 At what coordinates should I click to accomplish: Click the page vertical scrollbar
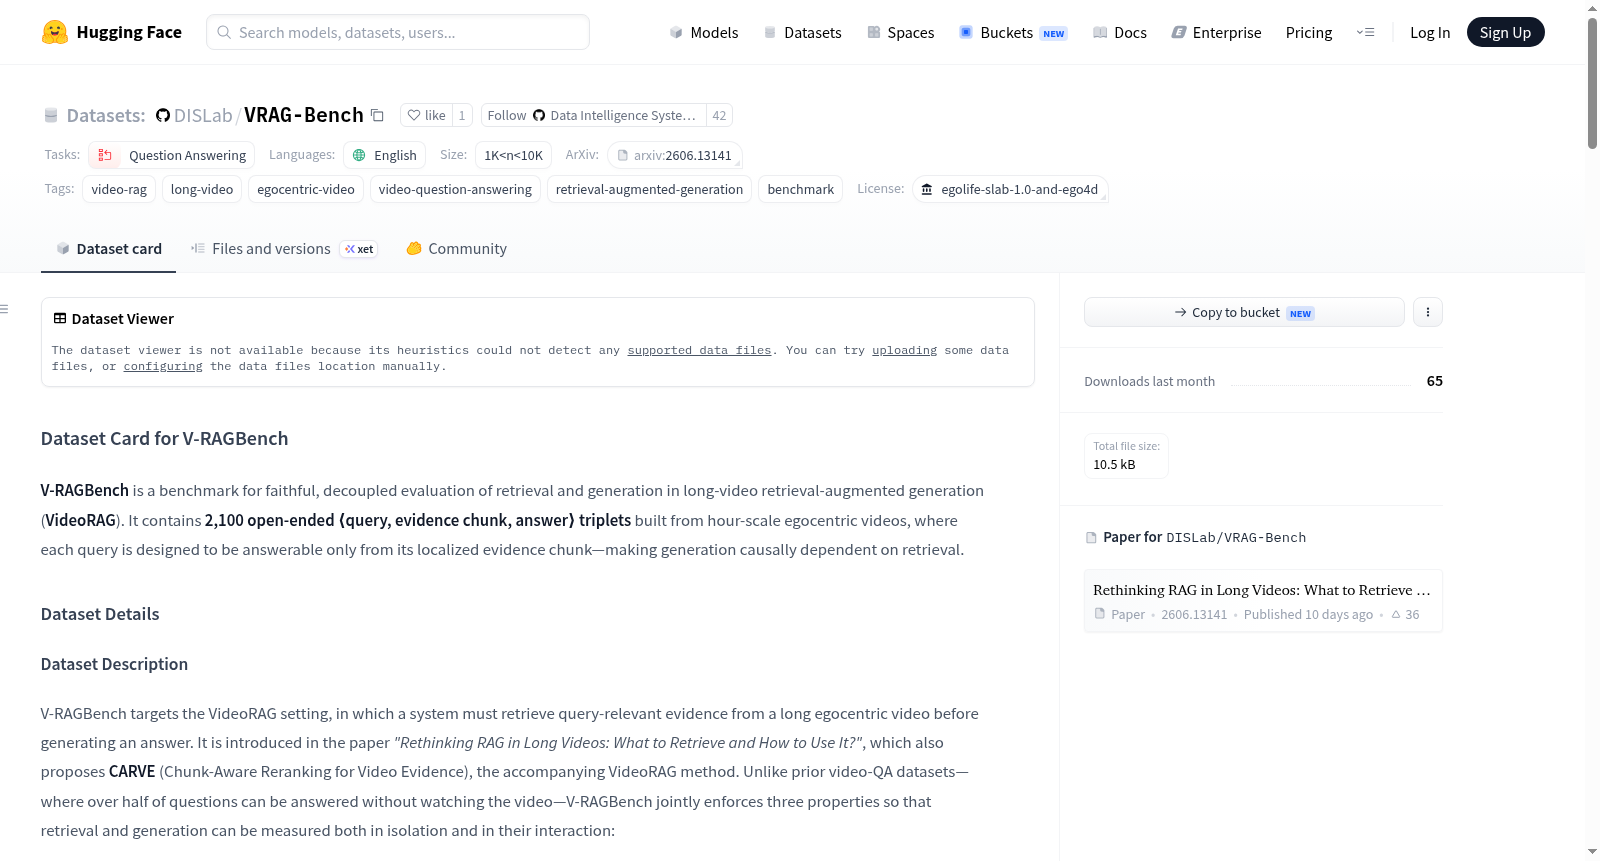coord(1592,84)
